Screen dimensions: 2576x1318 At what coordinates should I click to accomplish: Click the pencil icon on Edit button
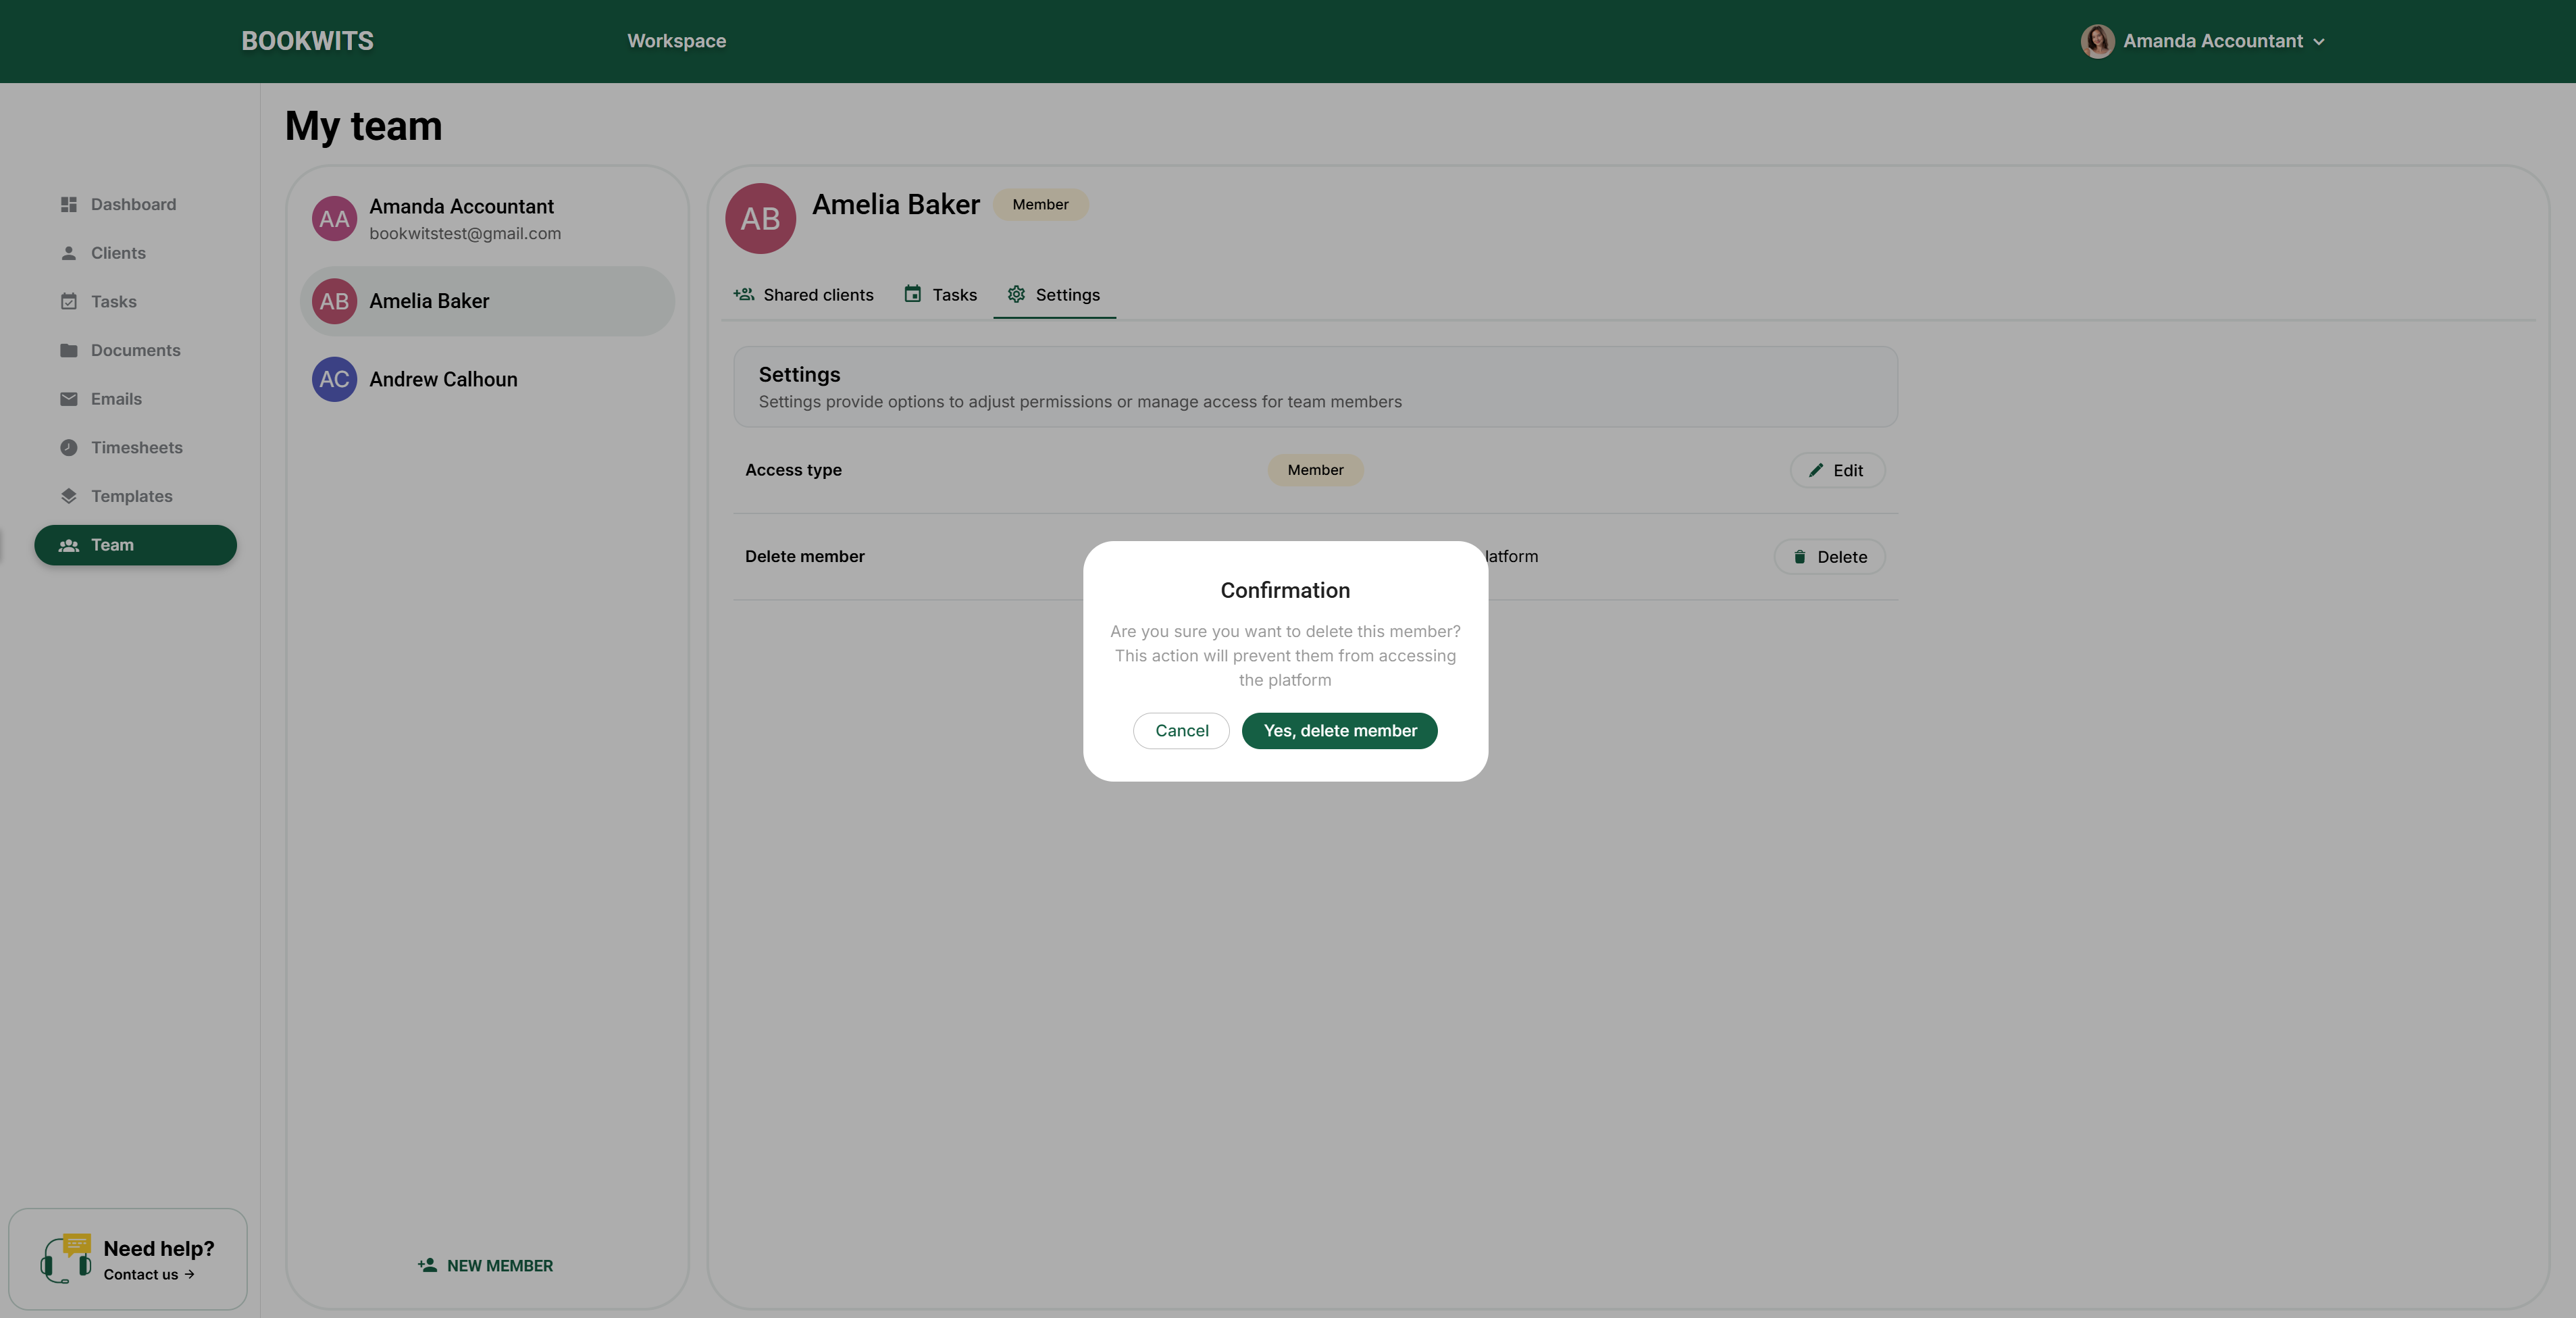pos(1815,470)
